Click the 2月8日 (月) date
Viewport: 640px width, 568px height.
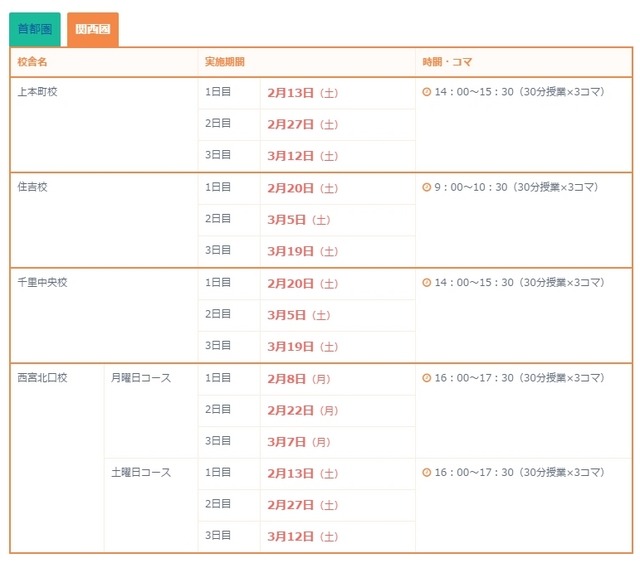(x=299, y=379)
